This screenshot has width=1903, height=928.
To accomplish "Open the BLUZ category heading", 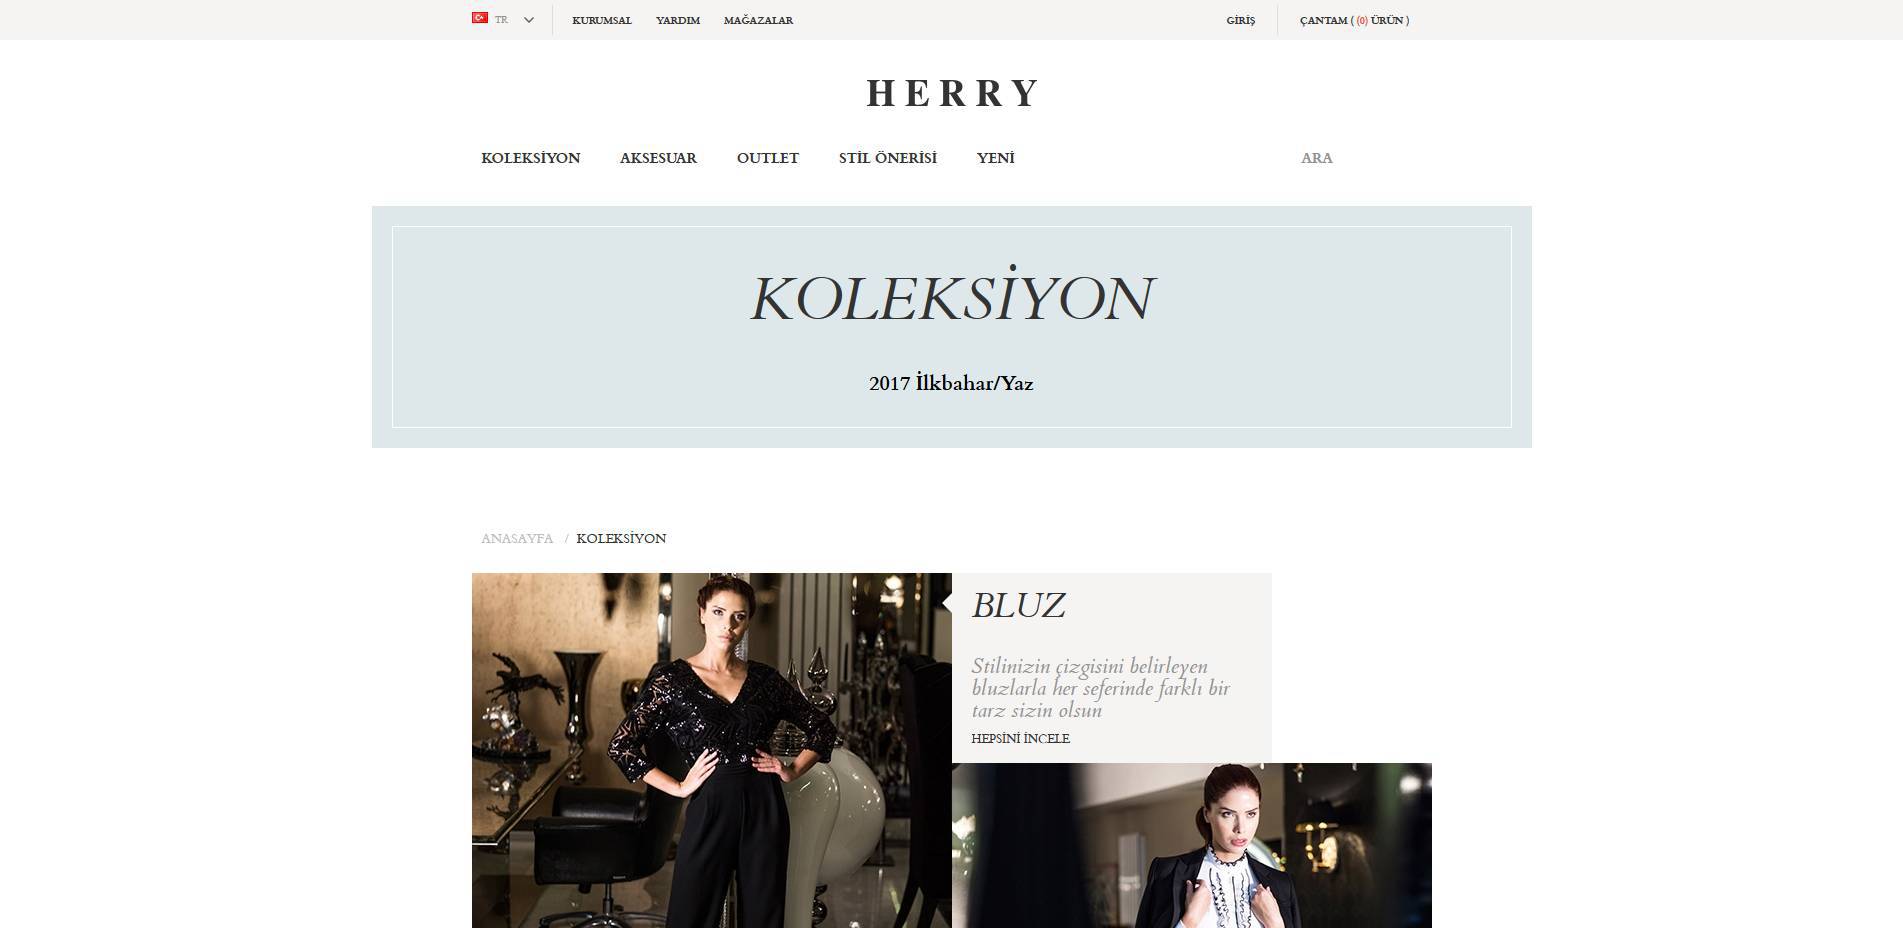I will pyautogui.click(x=1018, y=605).
